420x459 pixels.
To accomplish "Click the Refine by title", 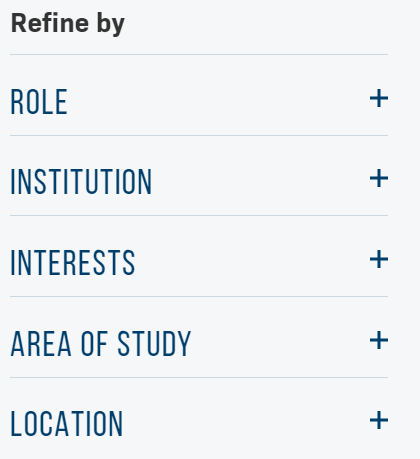I will pyautogui.click(x=68, y=23).
